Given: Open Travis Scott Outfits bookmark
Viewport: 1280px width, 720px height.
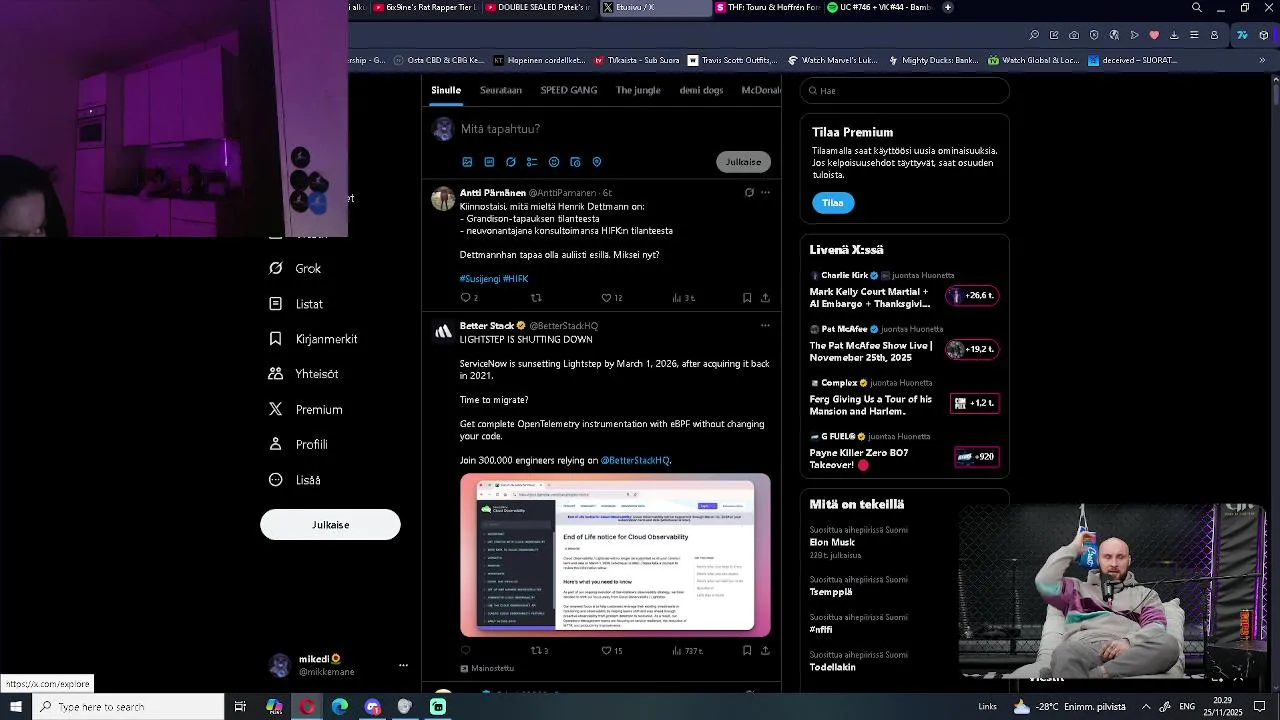Looking at the screenshot, I should (732, 60).
